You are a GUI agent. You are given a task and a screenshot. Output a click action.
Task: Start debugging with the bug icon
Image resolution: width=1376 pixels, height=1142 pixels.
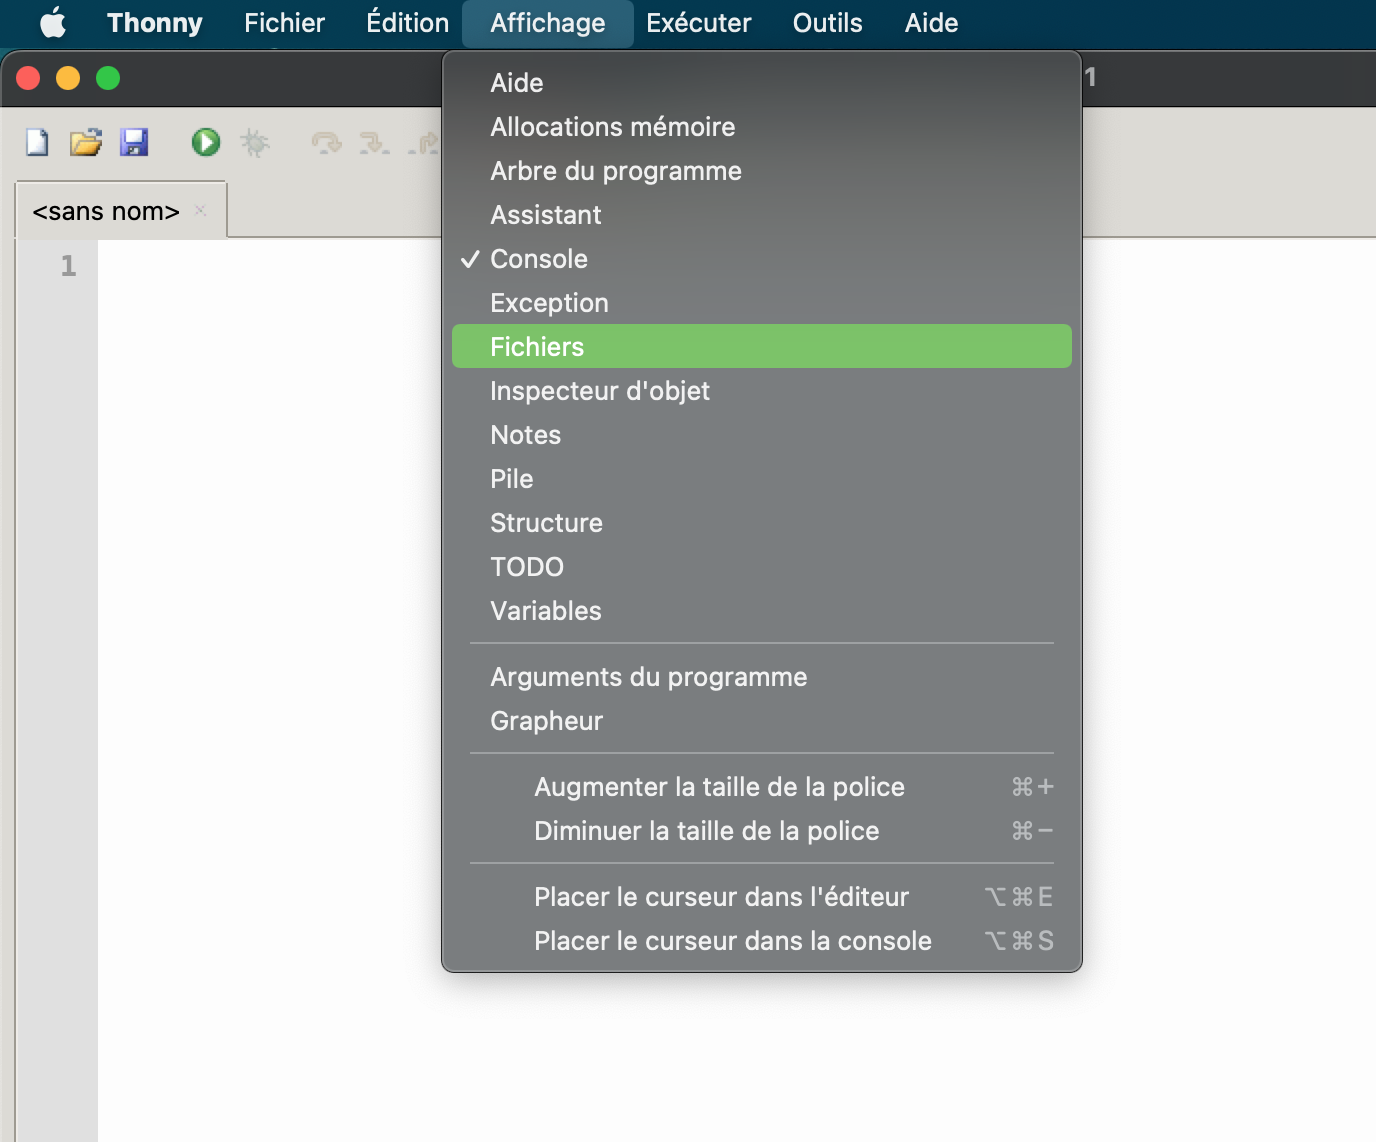(255, 143)
